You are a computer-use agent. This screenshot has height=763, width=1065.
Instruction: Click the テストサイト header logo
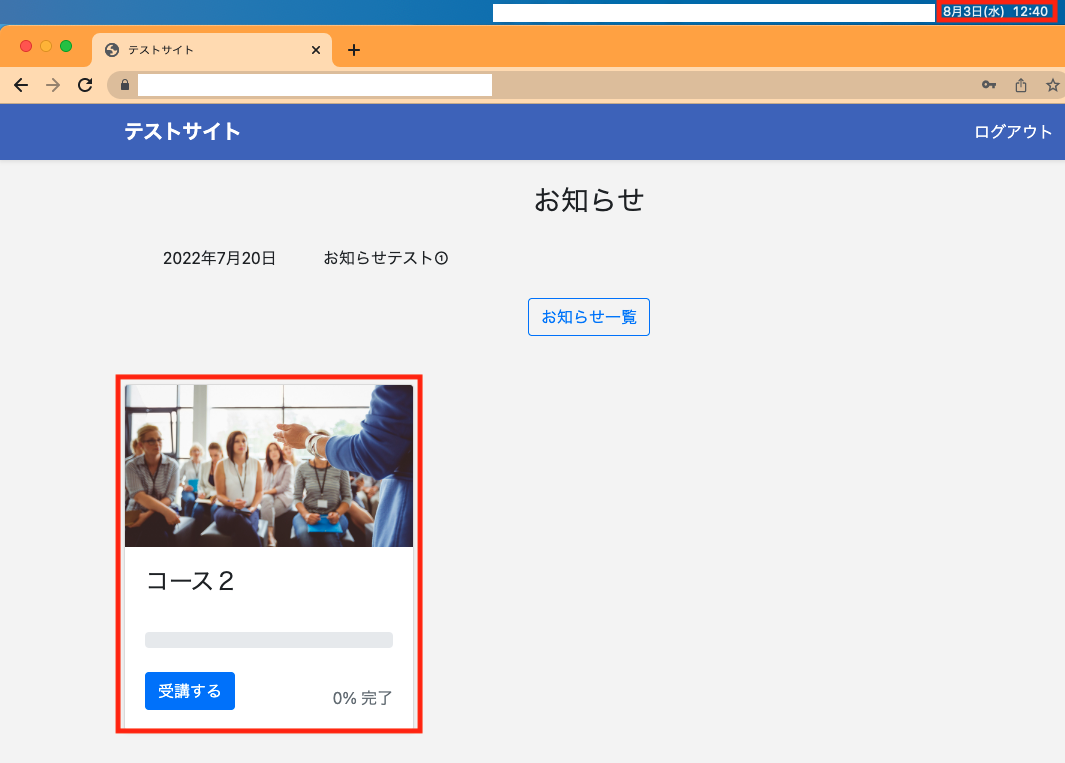(x=182, y=132)
